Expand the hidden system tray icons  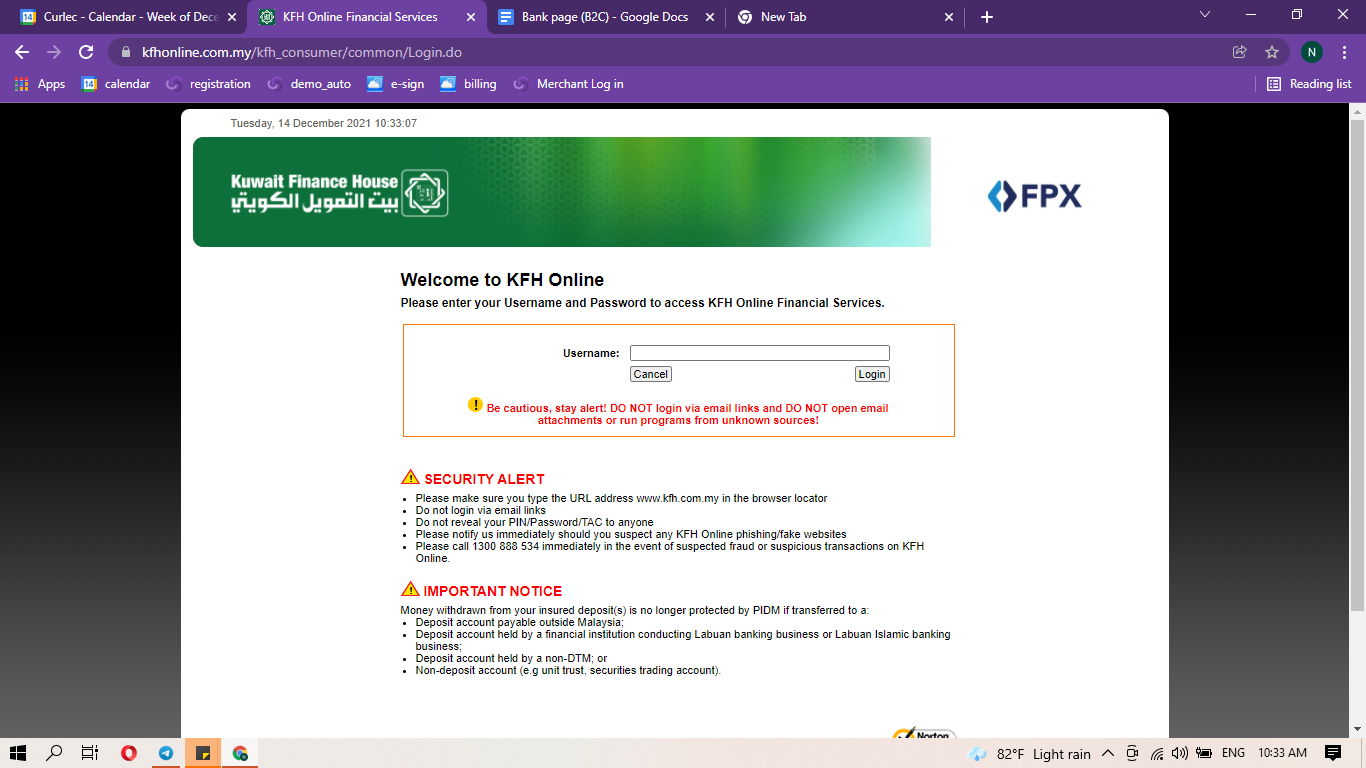[1108, 753]
